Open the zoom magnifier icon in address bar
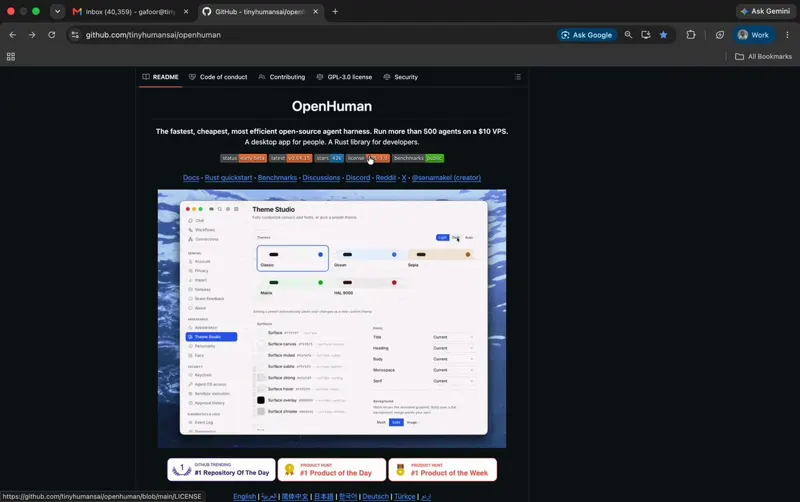Viewport: 800px width, 502px height. point(628,35)
